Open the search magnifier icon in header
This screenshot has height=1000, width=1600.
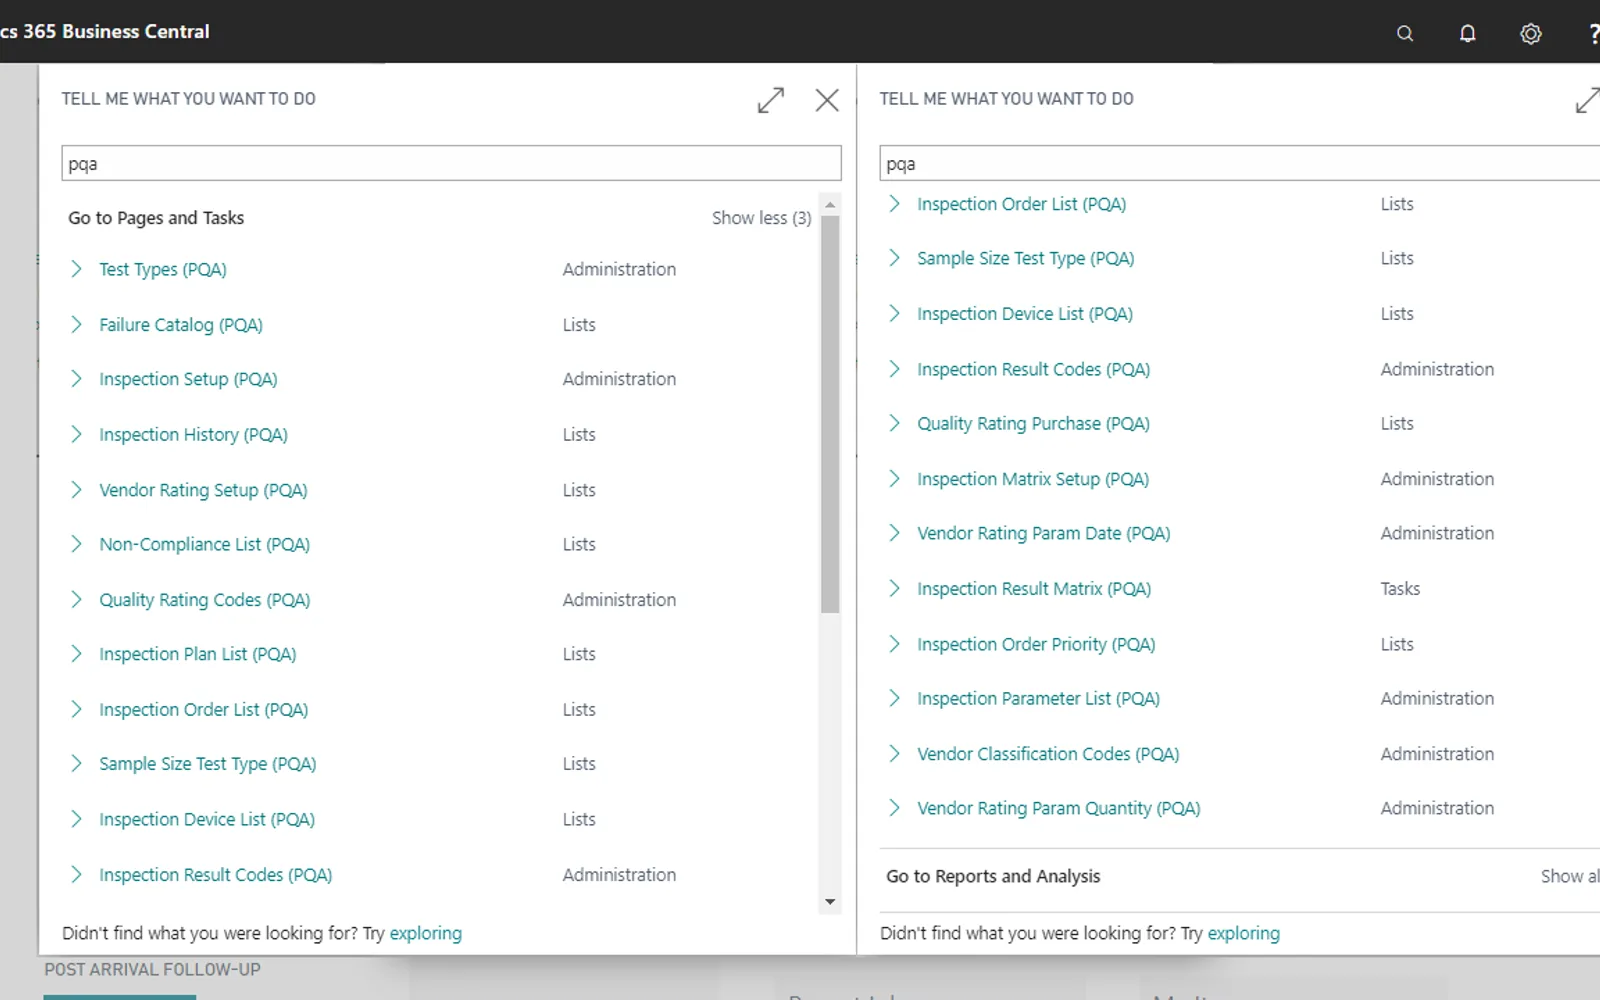[1405, 33]
